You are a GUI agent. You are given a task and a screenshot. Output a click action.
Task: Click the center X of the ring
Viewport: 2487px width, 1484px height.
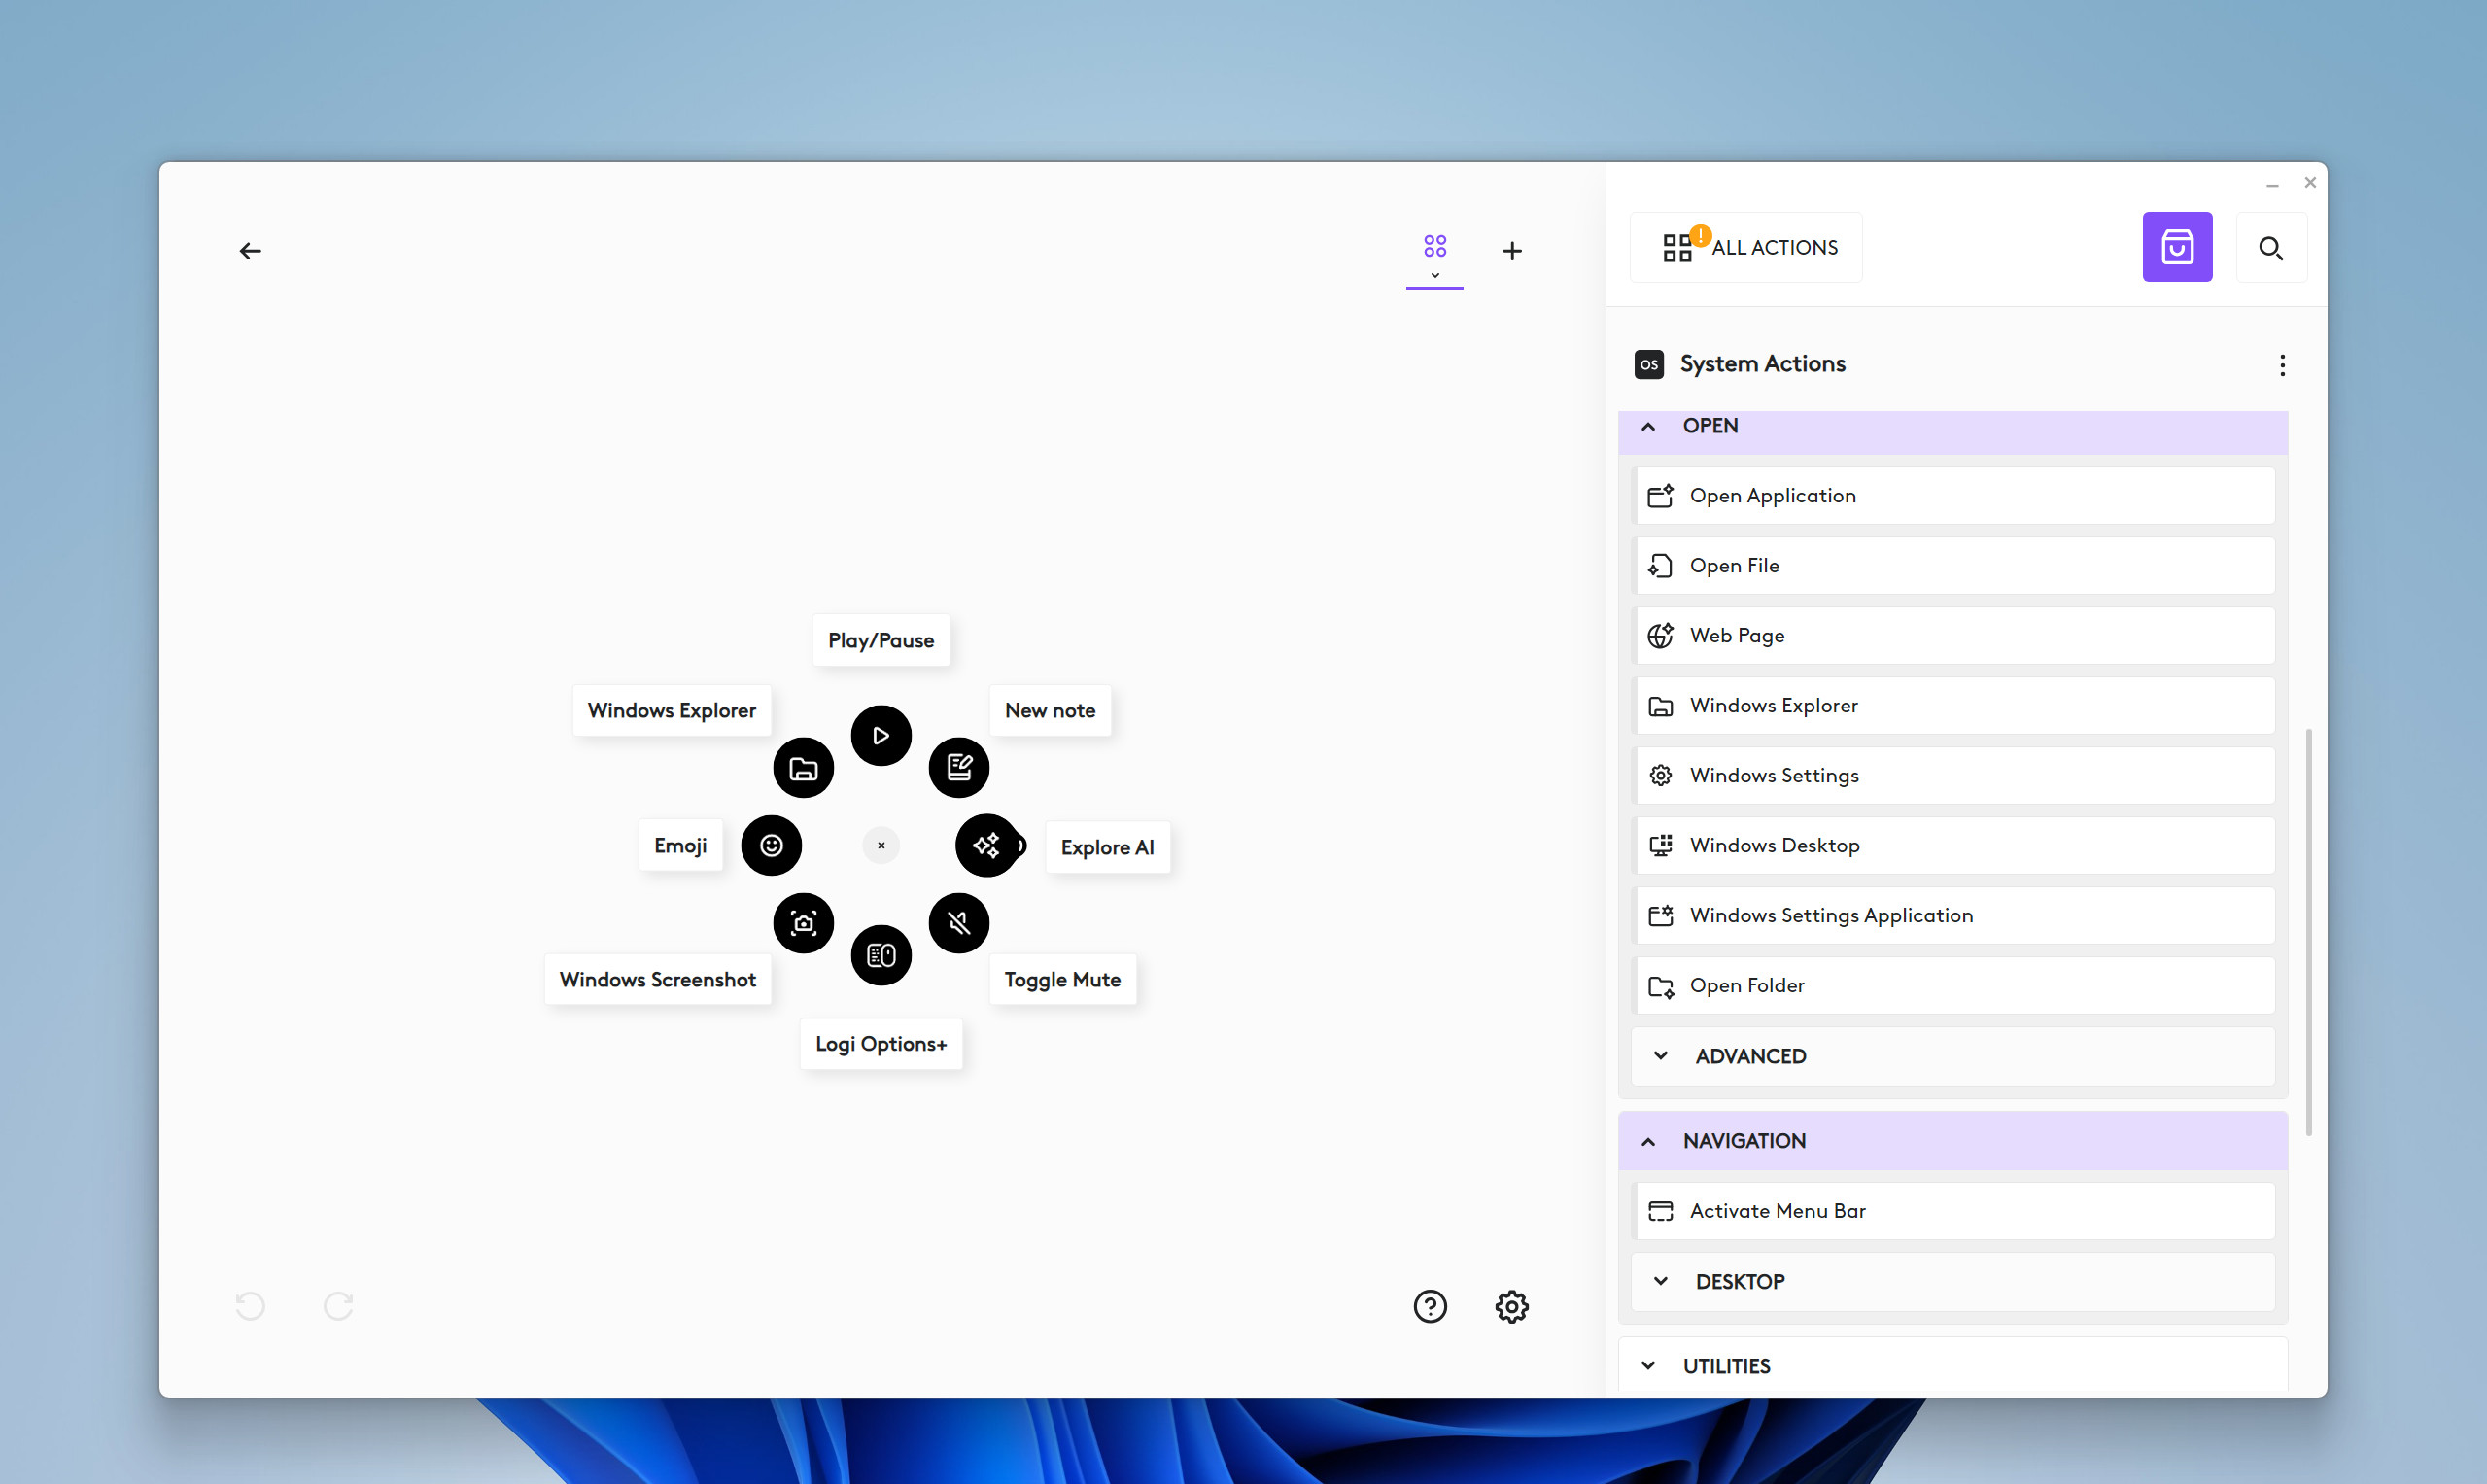tap(881, 846)
